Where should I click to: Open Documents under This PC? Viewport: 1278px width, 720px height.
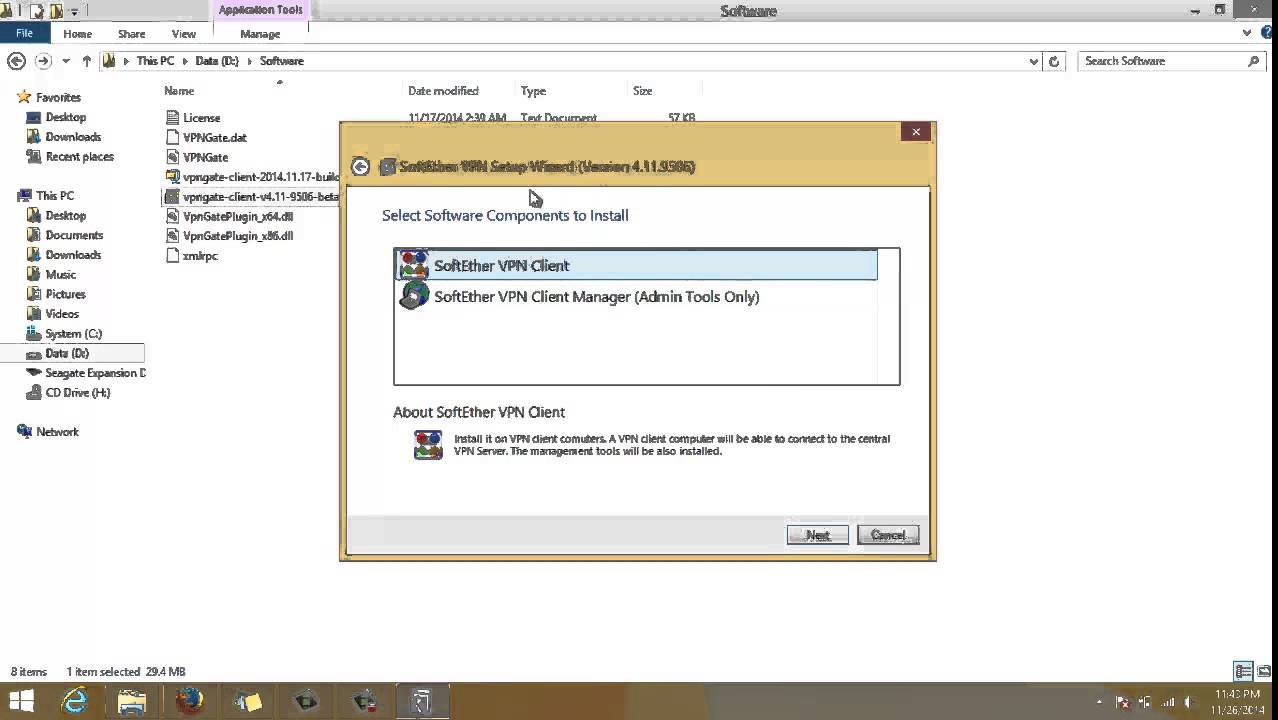click(x=73, y=235)
